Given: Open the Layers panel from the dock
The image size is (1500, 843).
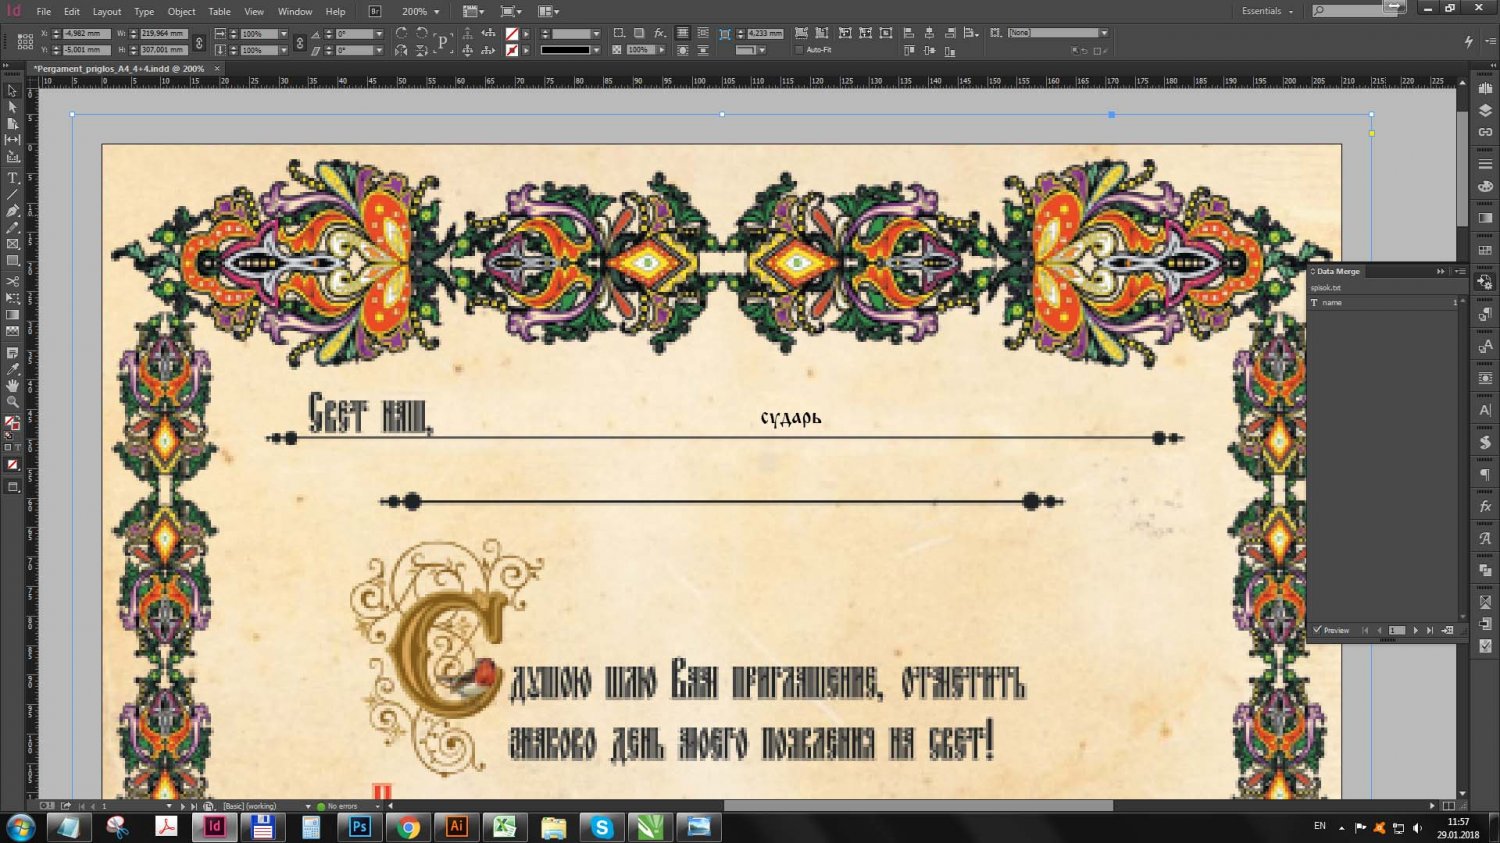Looking at the screenshot, I should click(1485, 110).
